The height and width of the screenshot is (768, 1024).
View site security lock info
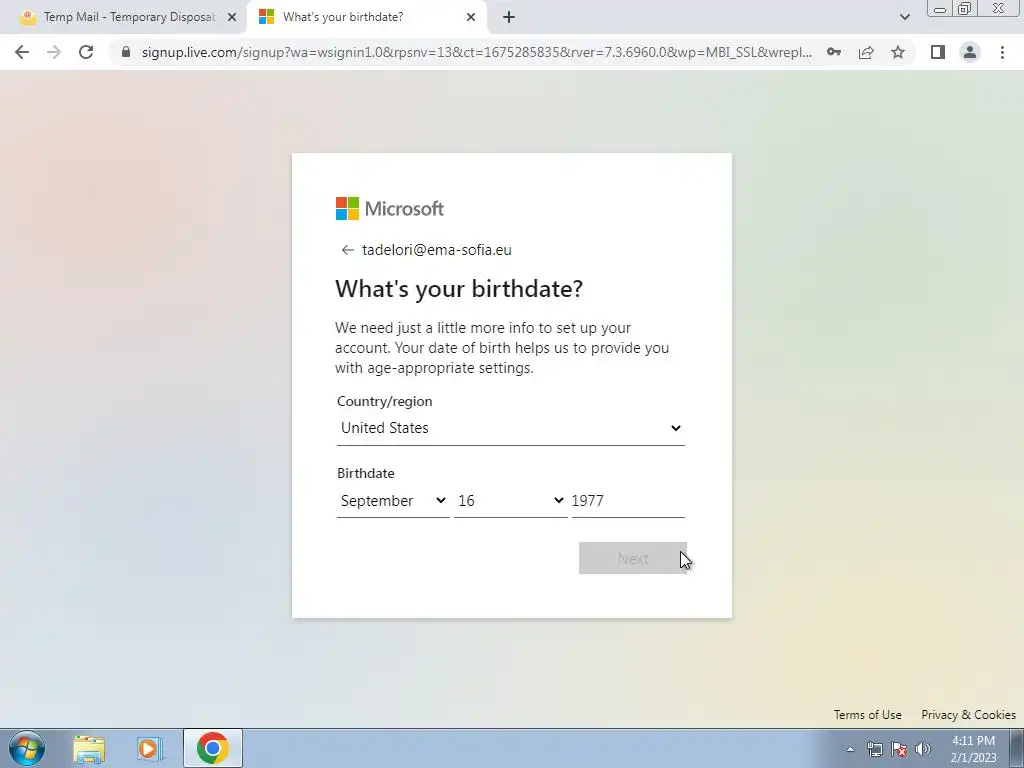(x=126, y=52)
